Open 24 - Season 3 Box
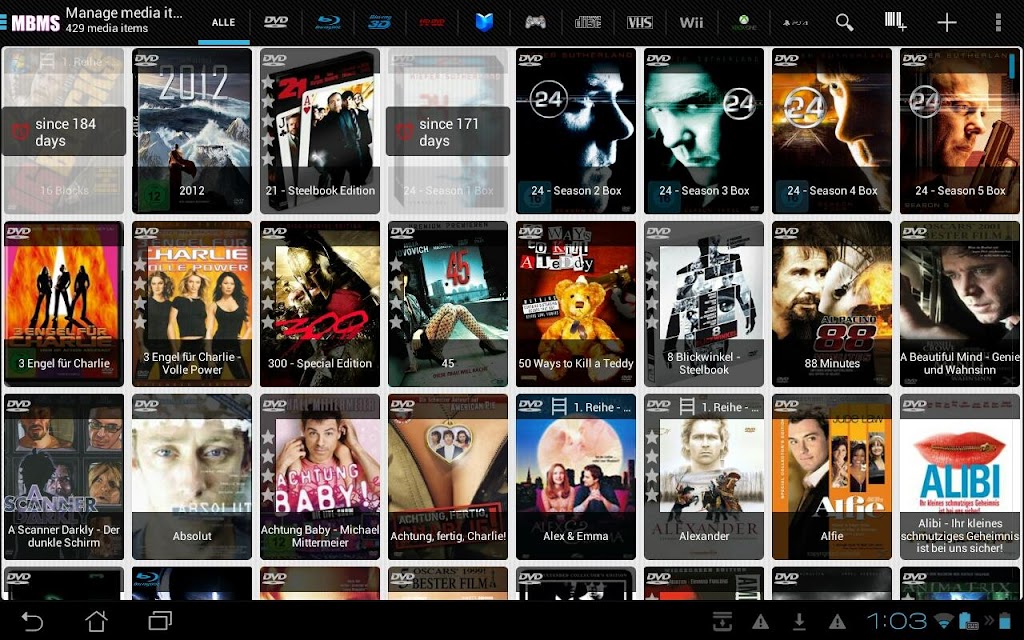 point(704,131)
